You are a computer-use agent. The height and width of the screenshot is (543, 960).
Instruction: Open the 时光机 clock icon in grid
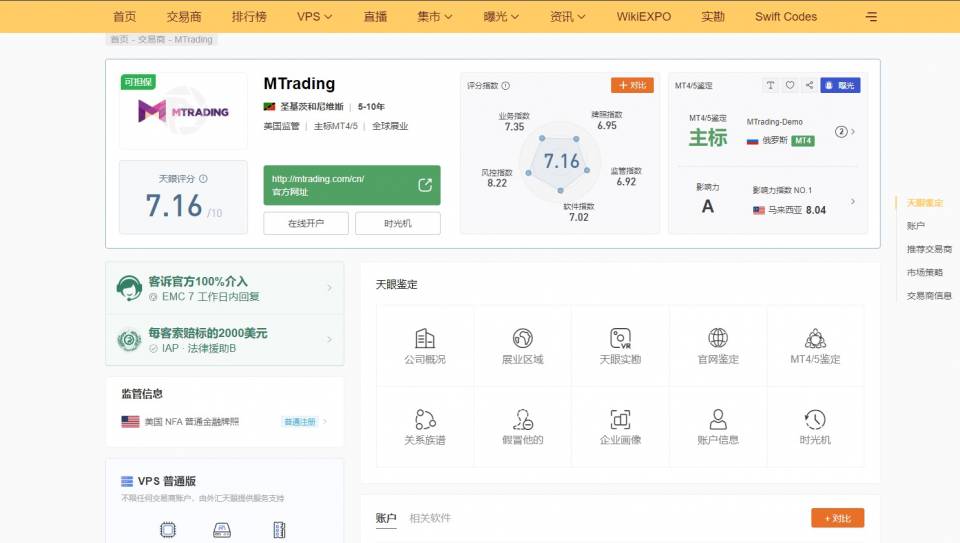[815, 419]
